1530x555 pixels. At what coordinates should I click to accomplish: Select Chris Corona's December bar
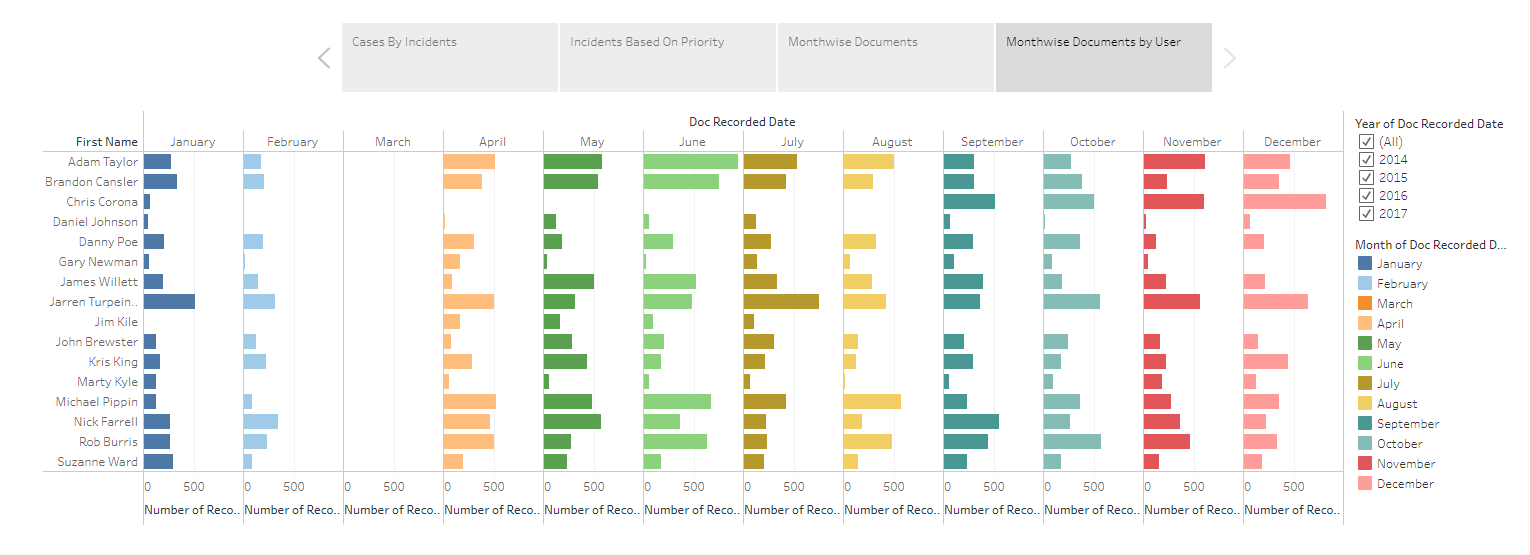coord(1284,202)
